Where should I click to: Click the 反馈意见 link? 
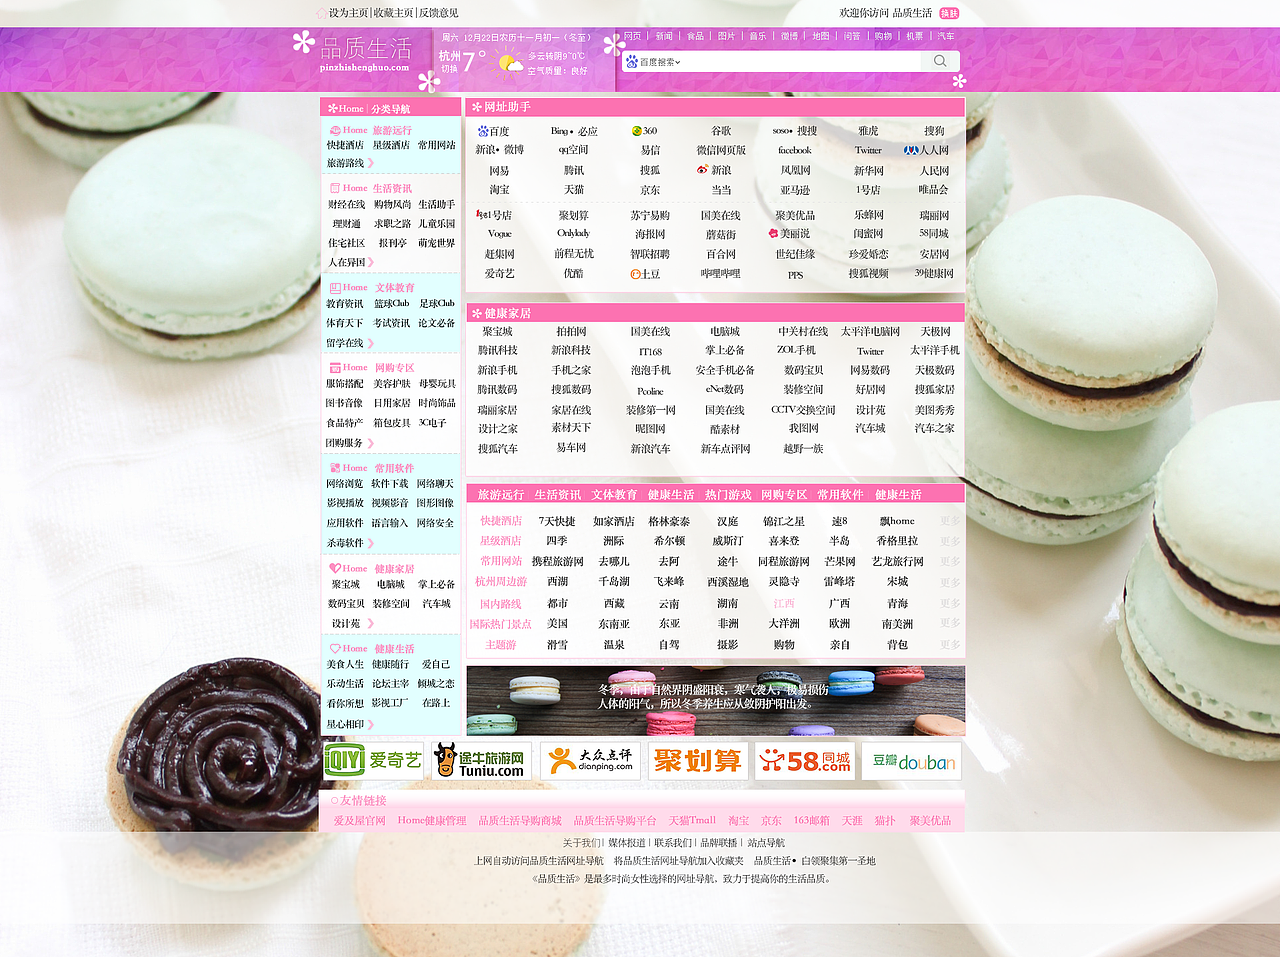(439, 13)
